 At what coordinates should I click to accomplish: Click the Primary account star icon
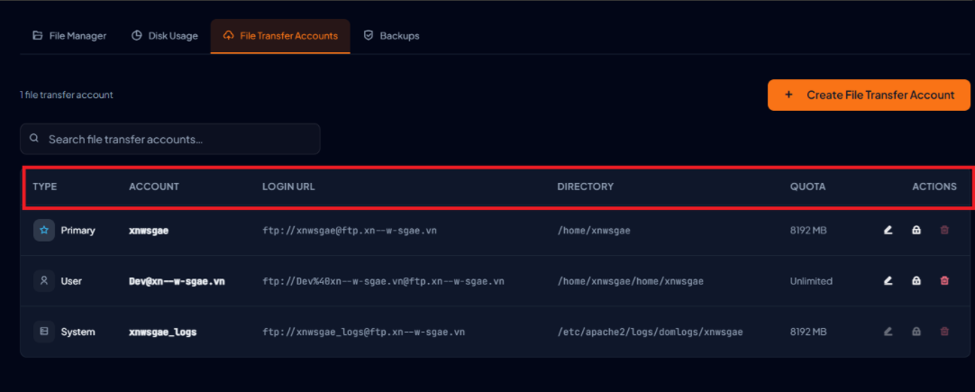(x=44, y=230)
